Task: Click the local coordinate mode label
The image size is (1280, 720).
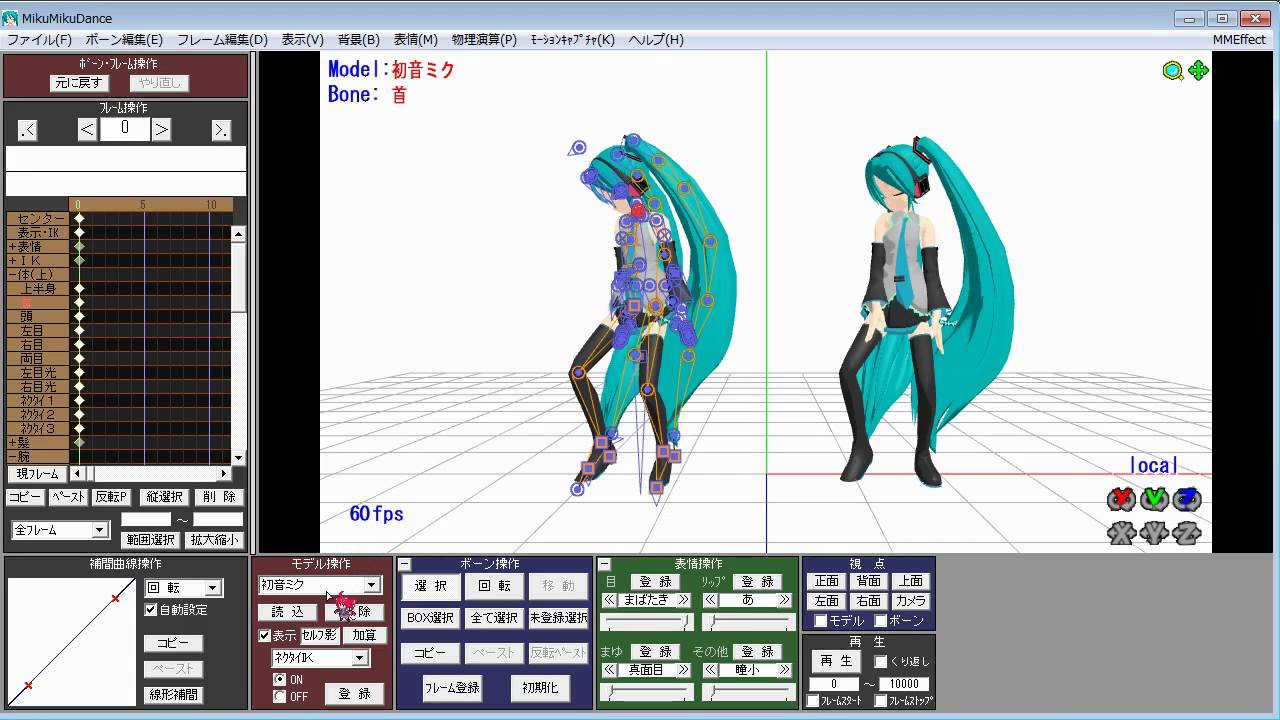Action: tap(1154, 465)
